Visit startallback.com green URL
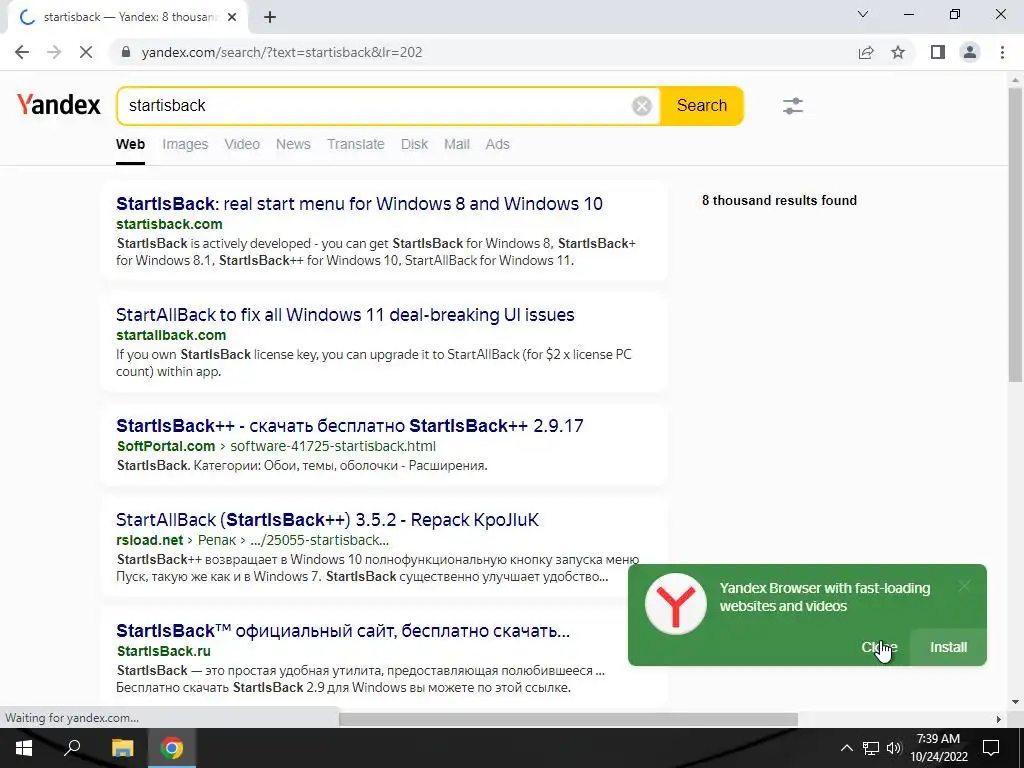Screen dimensions: 1024x768 pyautogui.click(x=171, y=335)
